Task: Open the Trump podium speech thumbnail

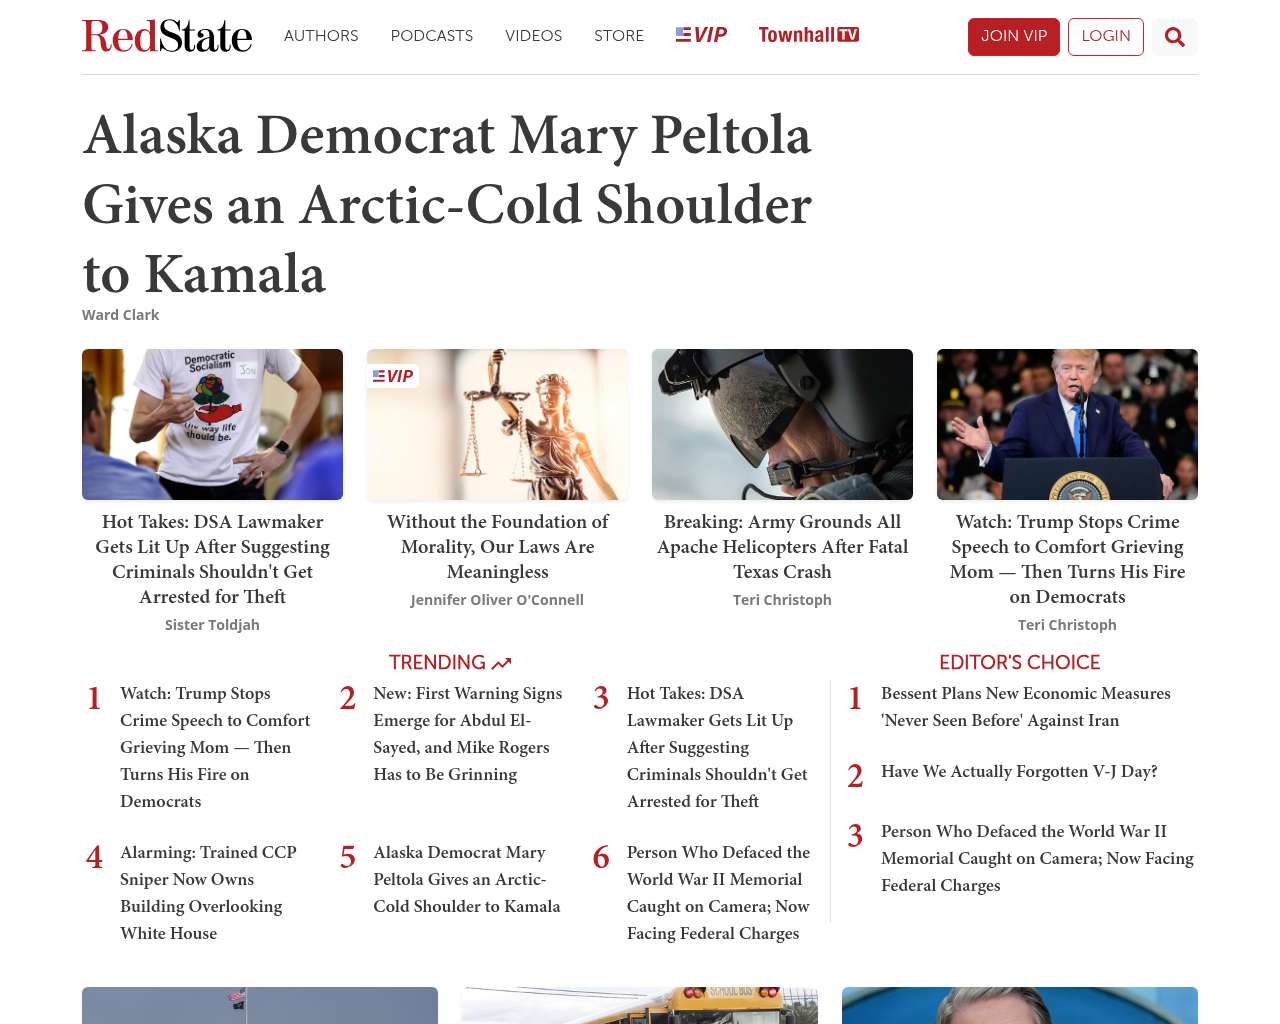Action: pyautogui.click(x=1067, y=424)
